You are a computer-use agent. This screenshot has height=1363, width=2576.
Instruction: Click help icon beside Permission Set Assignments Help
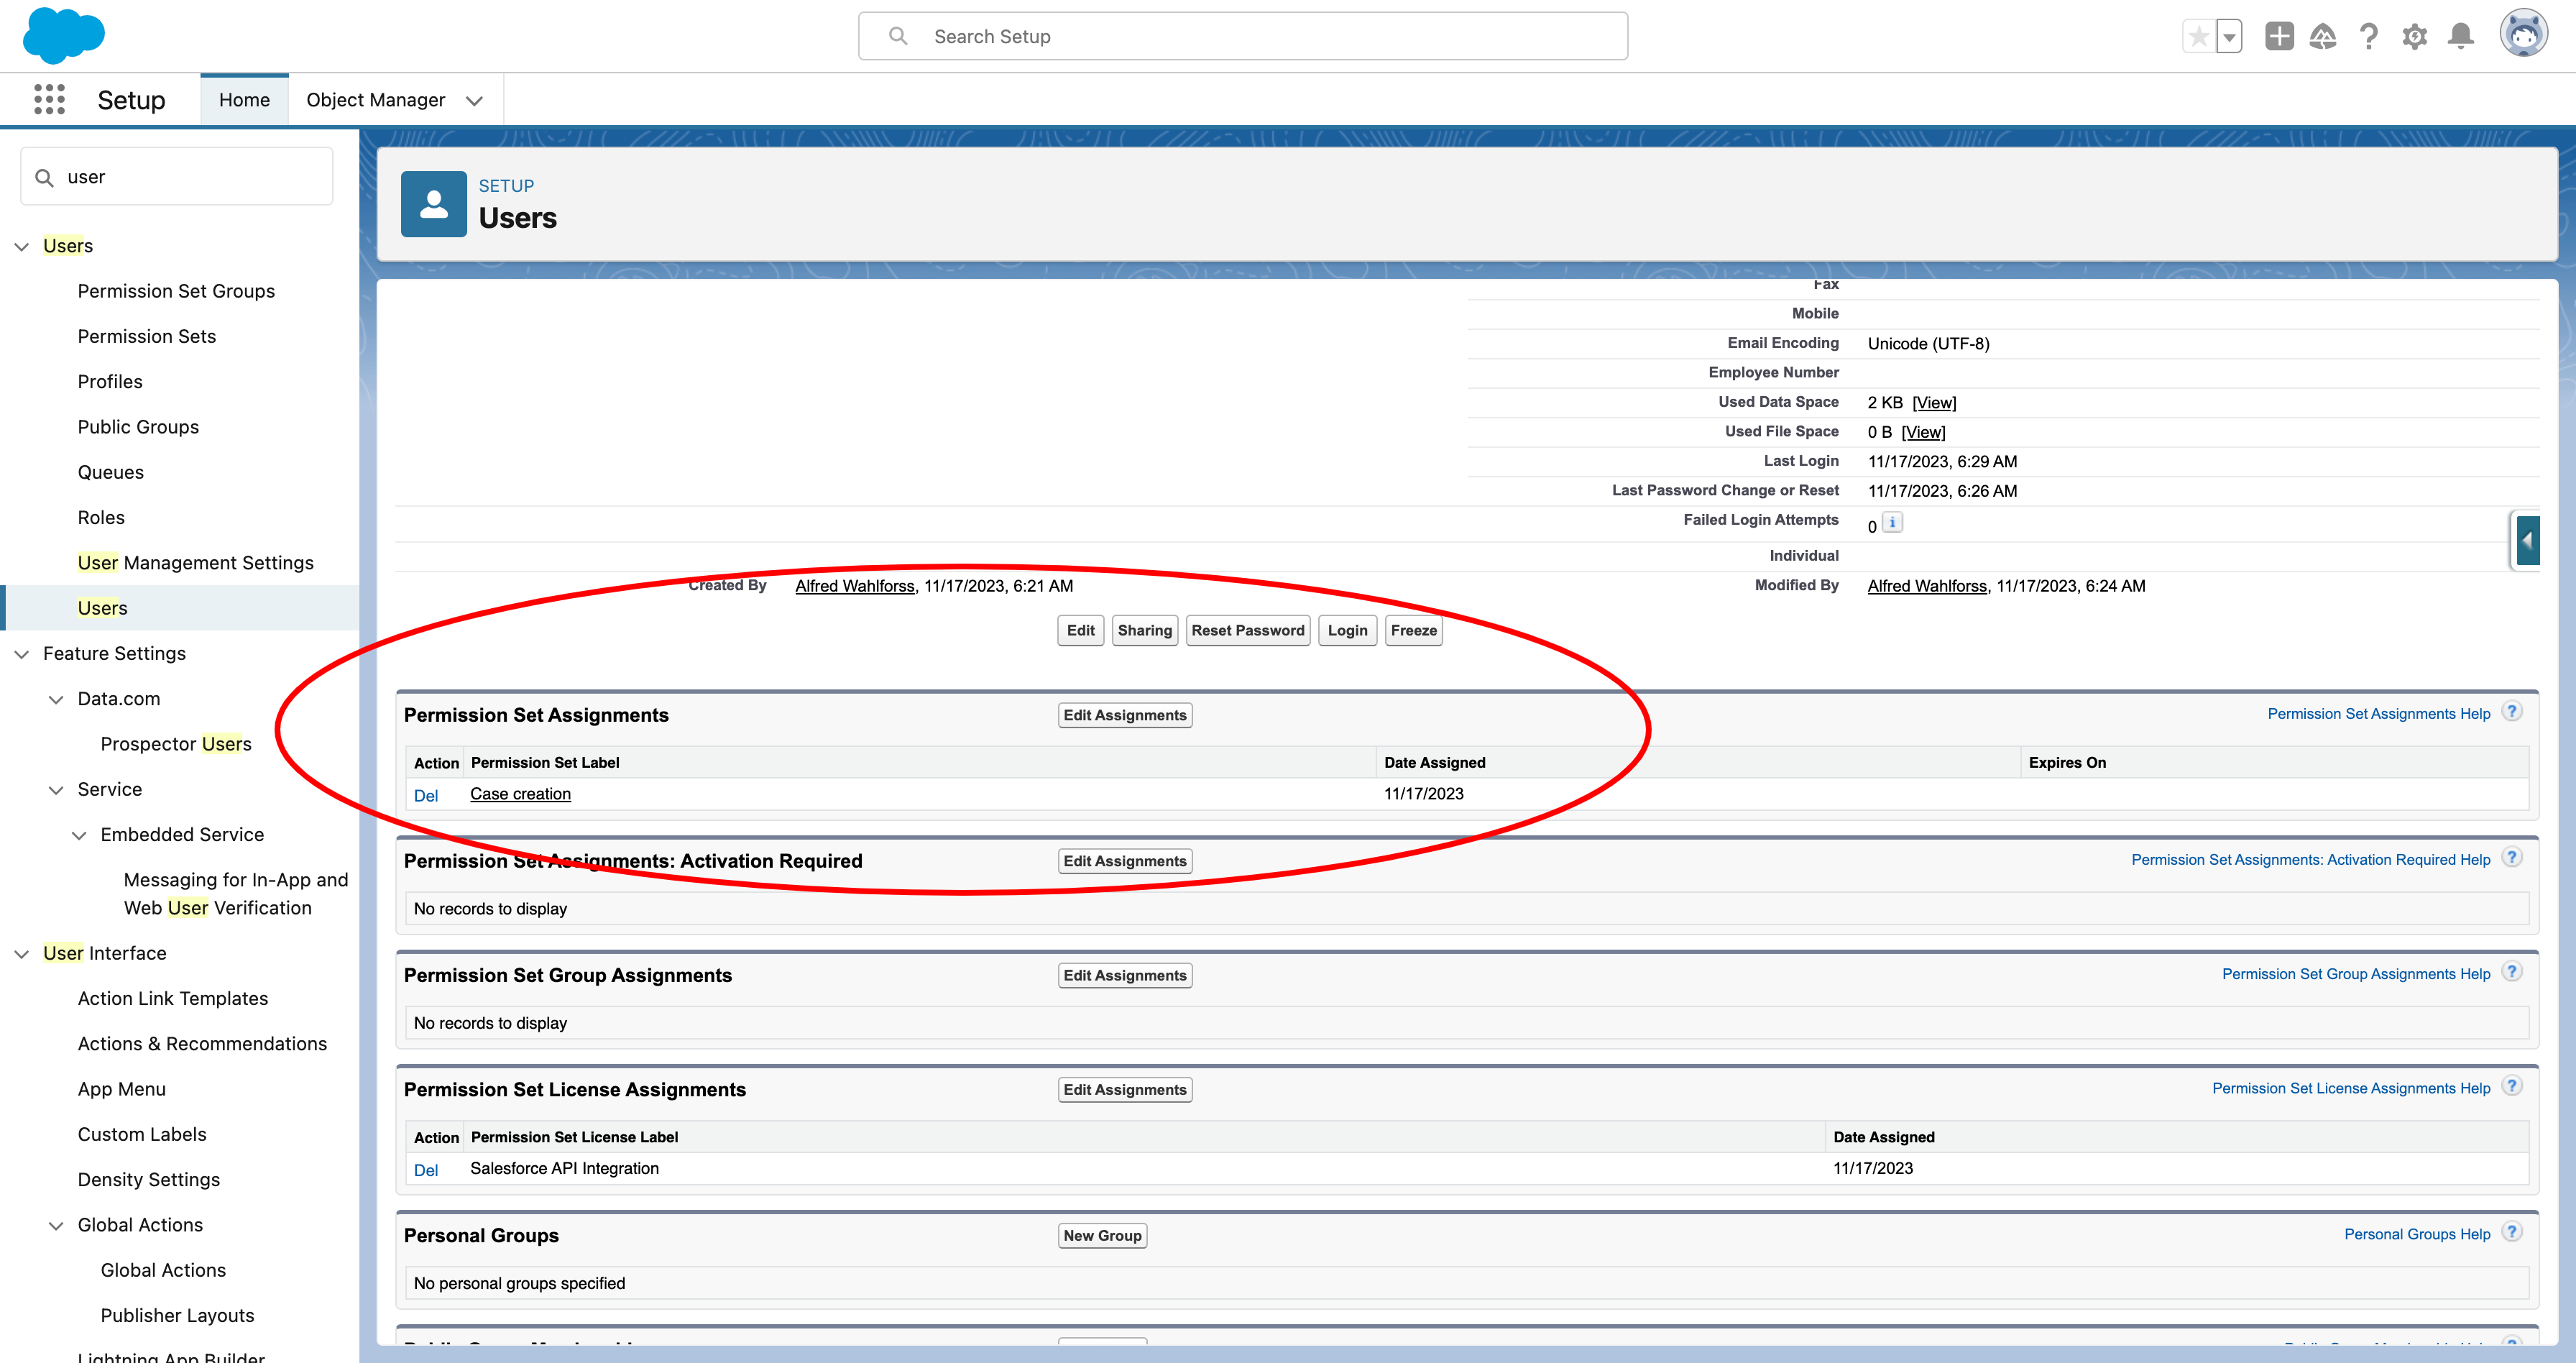point(2512,712)
